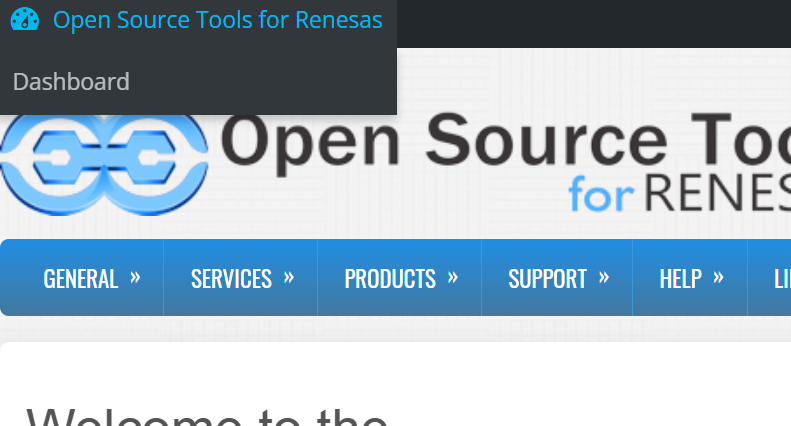Select Dashboard from the admin dropdown
Viewport: 791px width, 426px height.
[x=71, y=82]
